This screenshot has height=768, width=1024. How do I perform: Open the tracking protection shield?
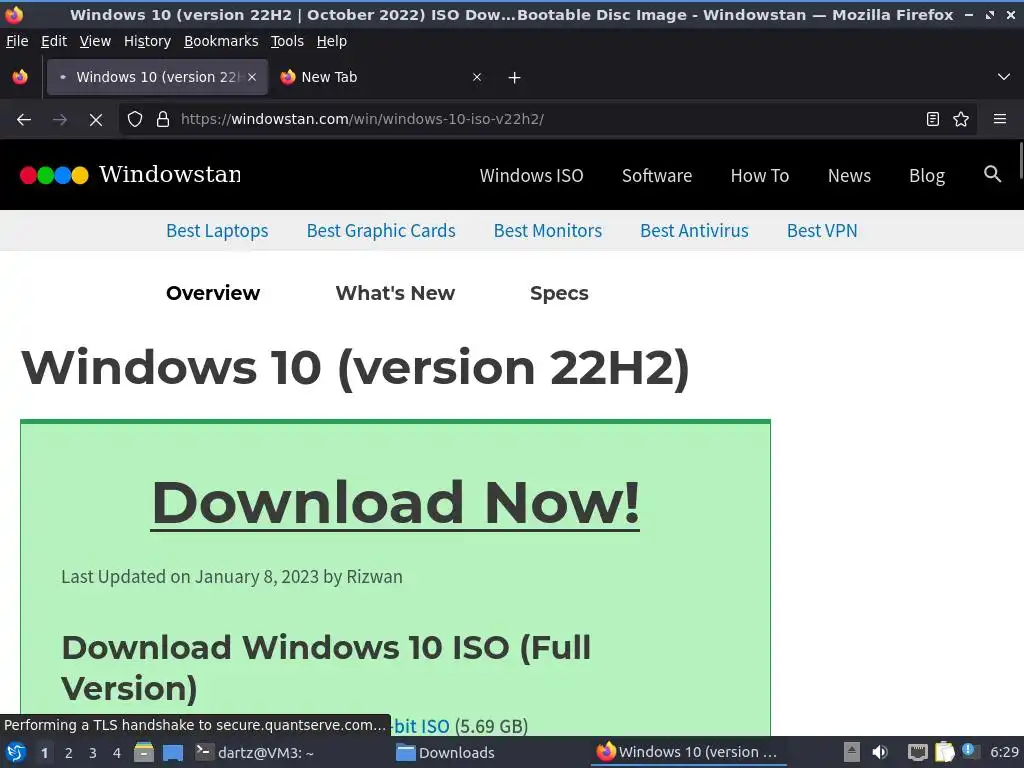(135, 120)
